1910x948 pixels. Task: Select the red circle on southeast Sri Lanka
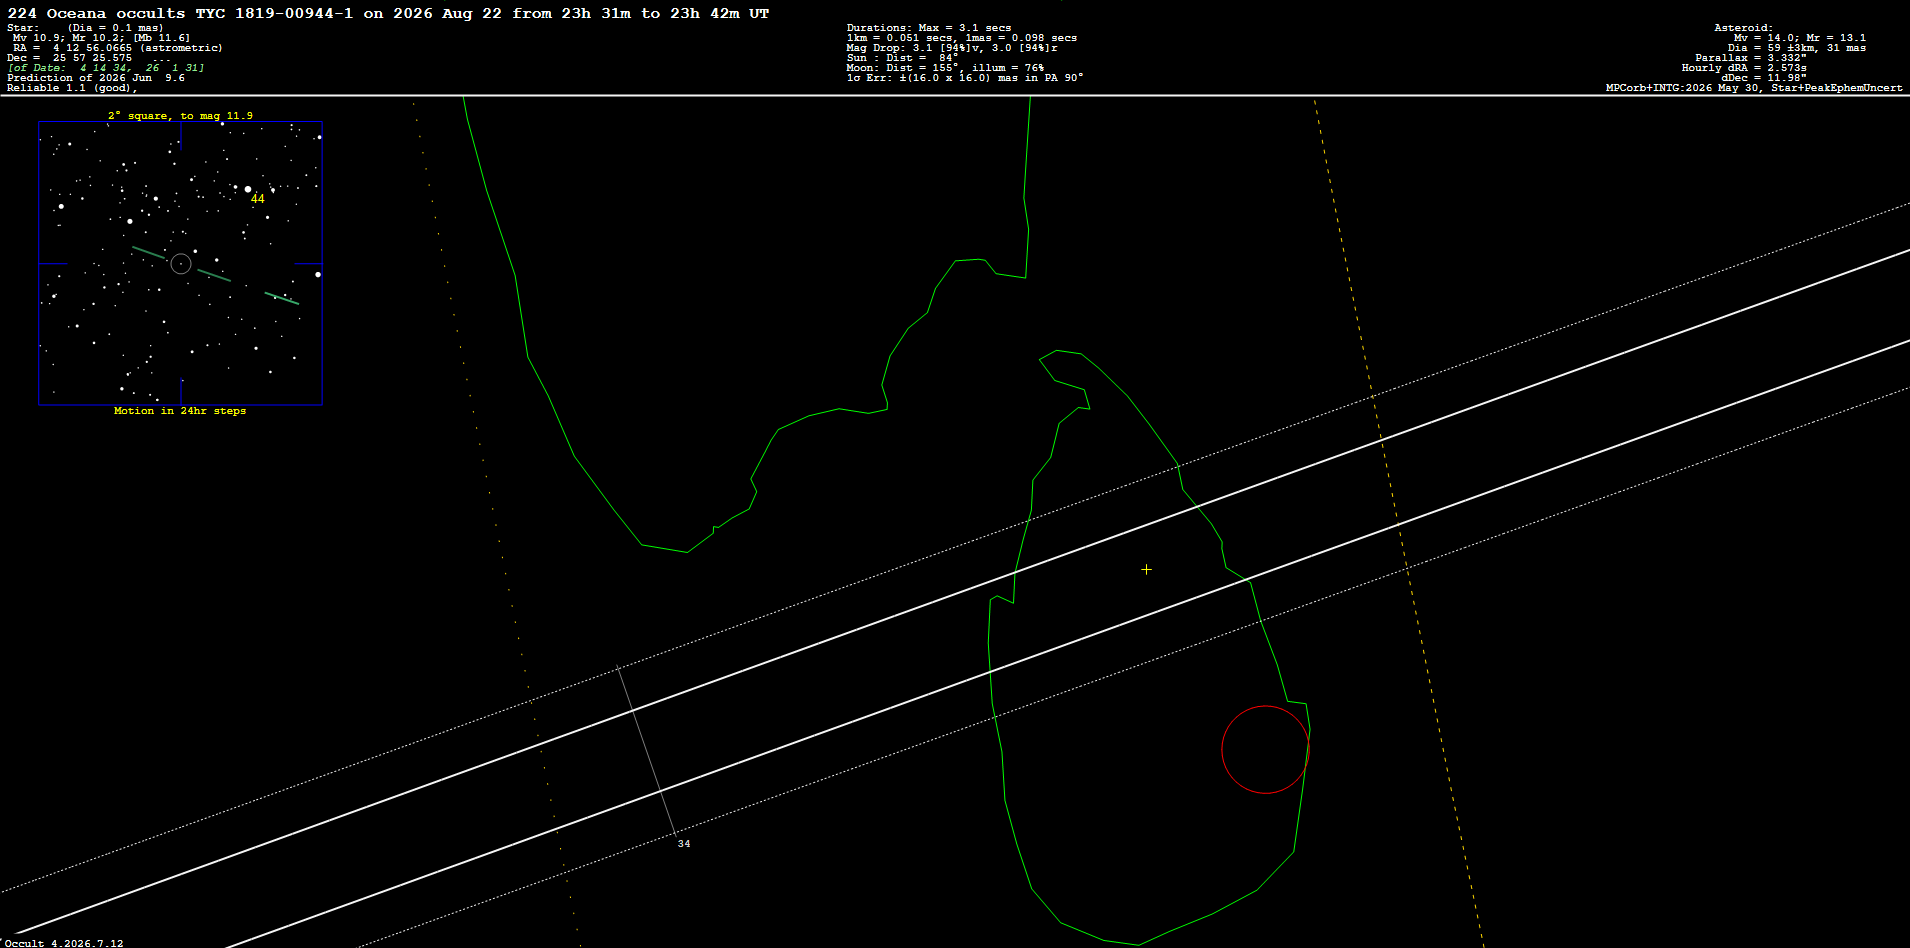pyautogui.click(x=1265, y=749)
